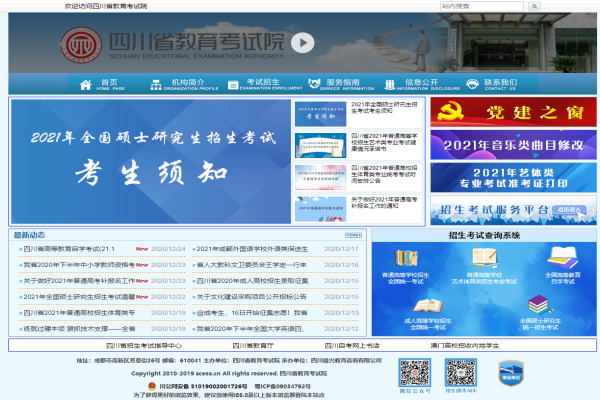The width and height of the screenshot is (600, 400).
Task: Open news 2021年全国硕士研究生招生考试温馨
Action: click(x=79, y=297)
